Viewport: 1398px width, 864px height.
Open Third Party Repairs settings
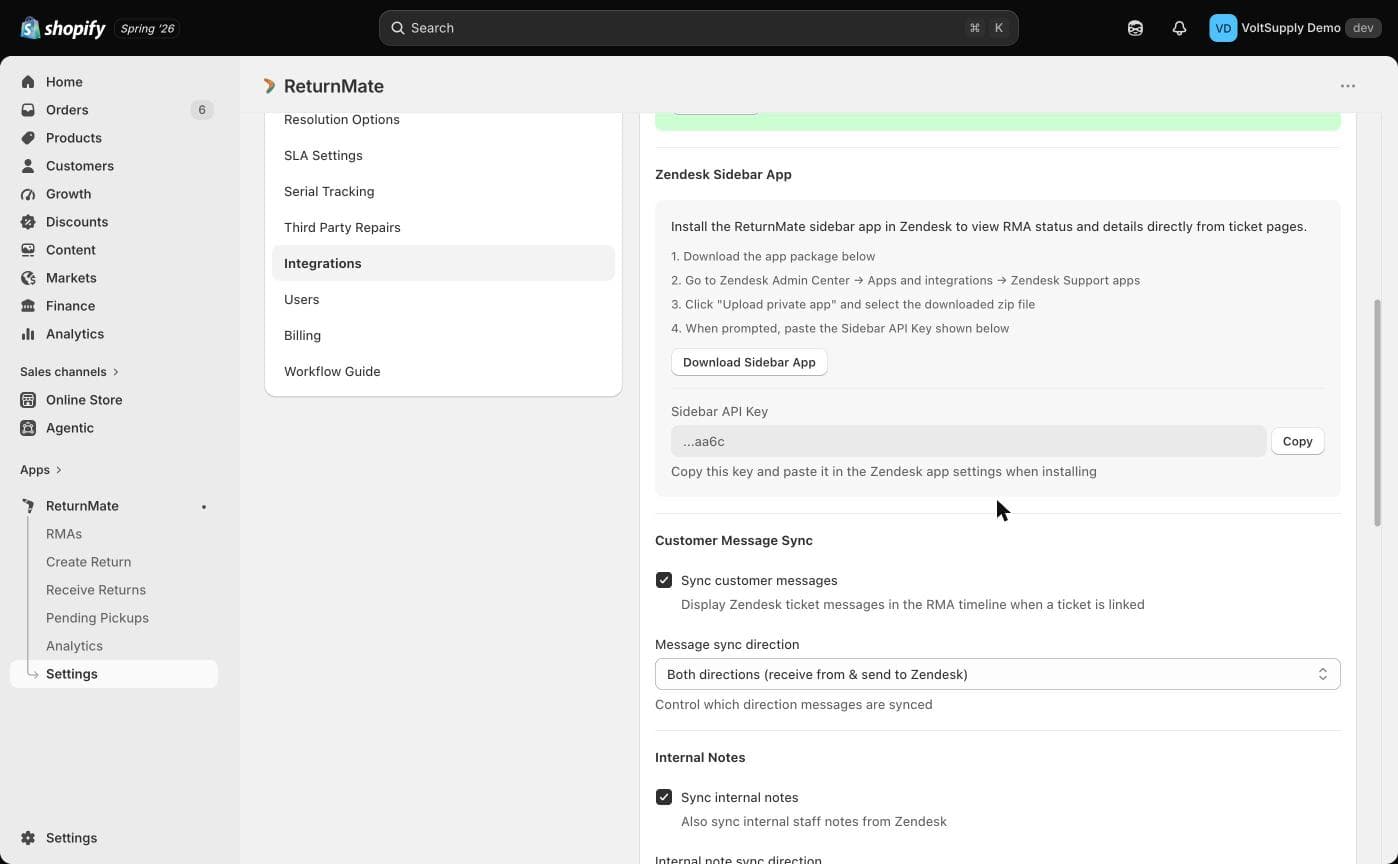tap(342, 227)
